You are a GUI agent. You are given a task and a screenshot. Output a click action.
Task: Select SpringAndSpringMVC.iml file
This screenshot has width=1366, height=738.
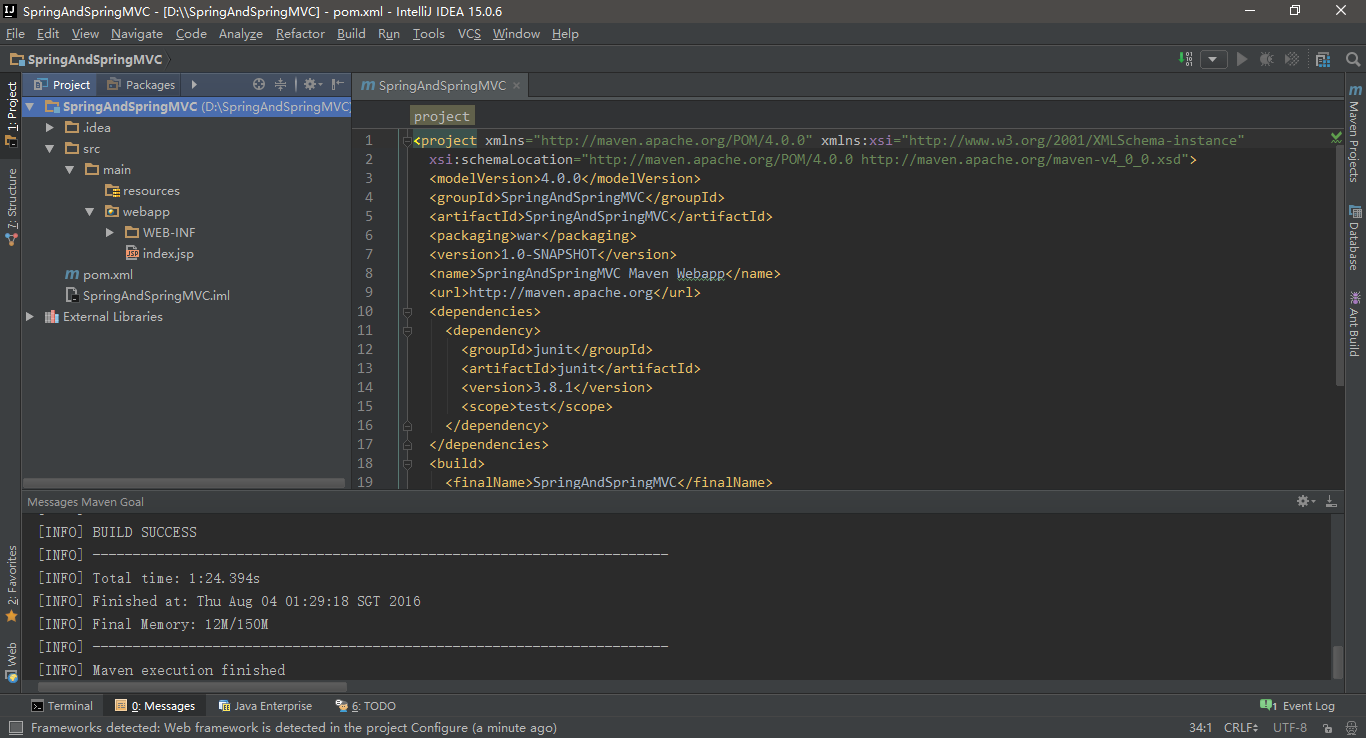point(148,295)
